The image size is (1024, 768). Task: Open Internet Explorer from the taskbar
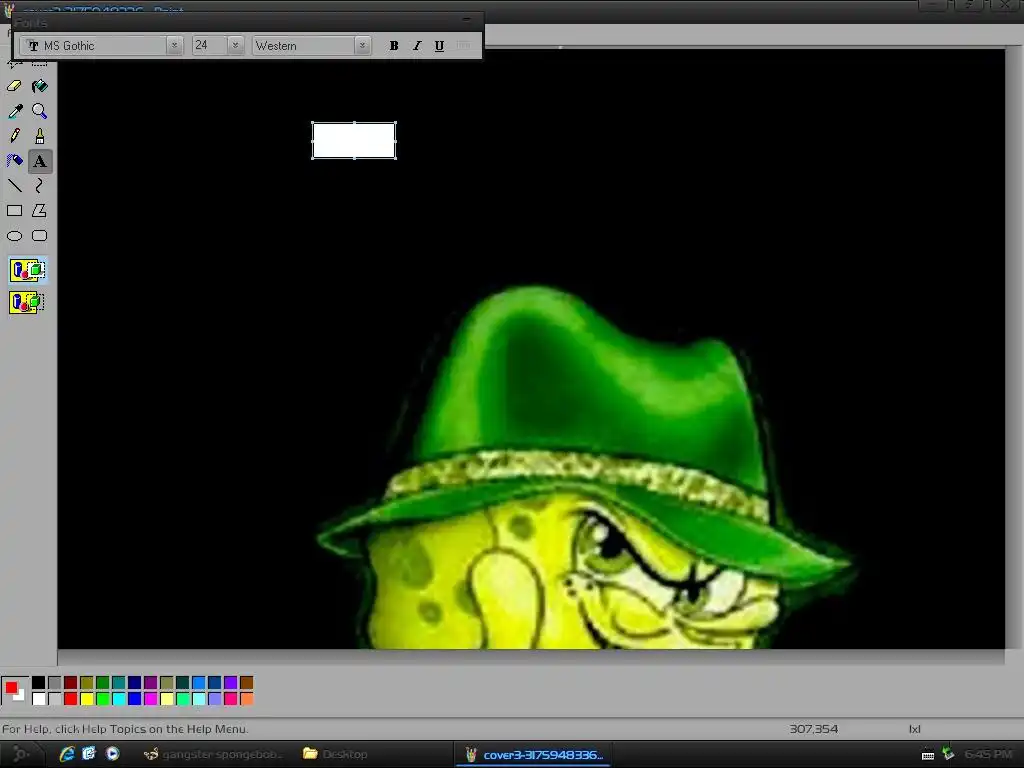(67, 754)
